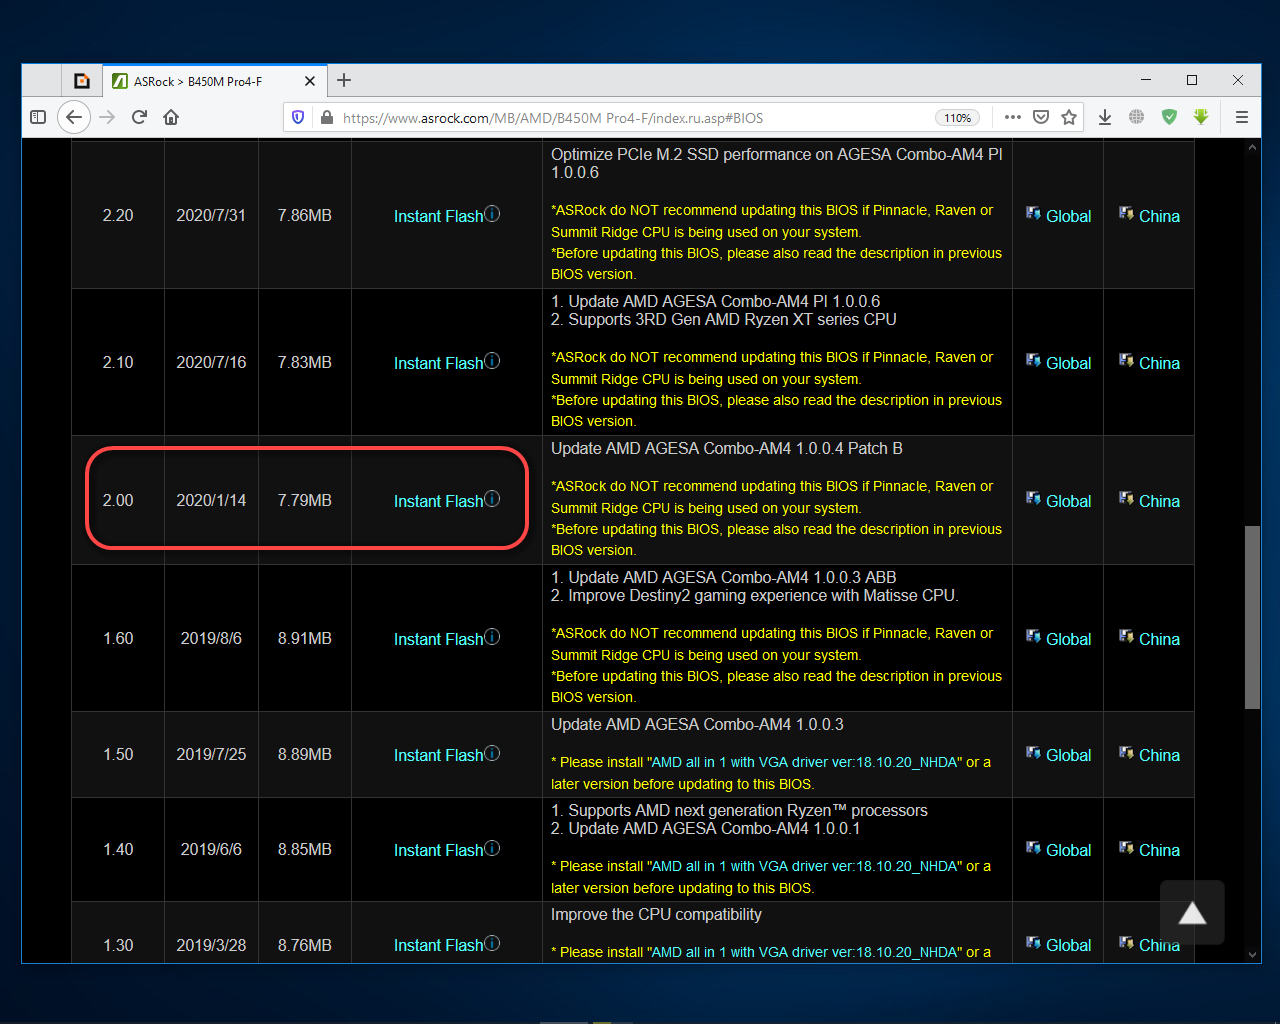The height and width of the screenshot is (1024, 1280).
Task: Toggle the sidebar panel icon
Action: click(38, 117)
